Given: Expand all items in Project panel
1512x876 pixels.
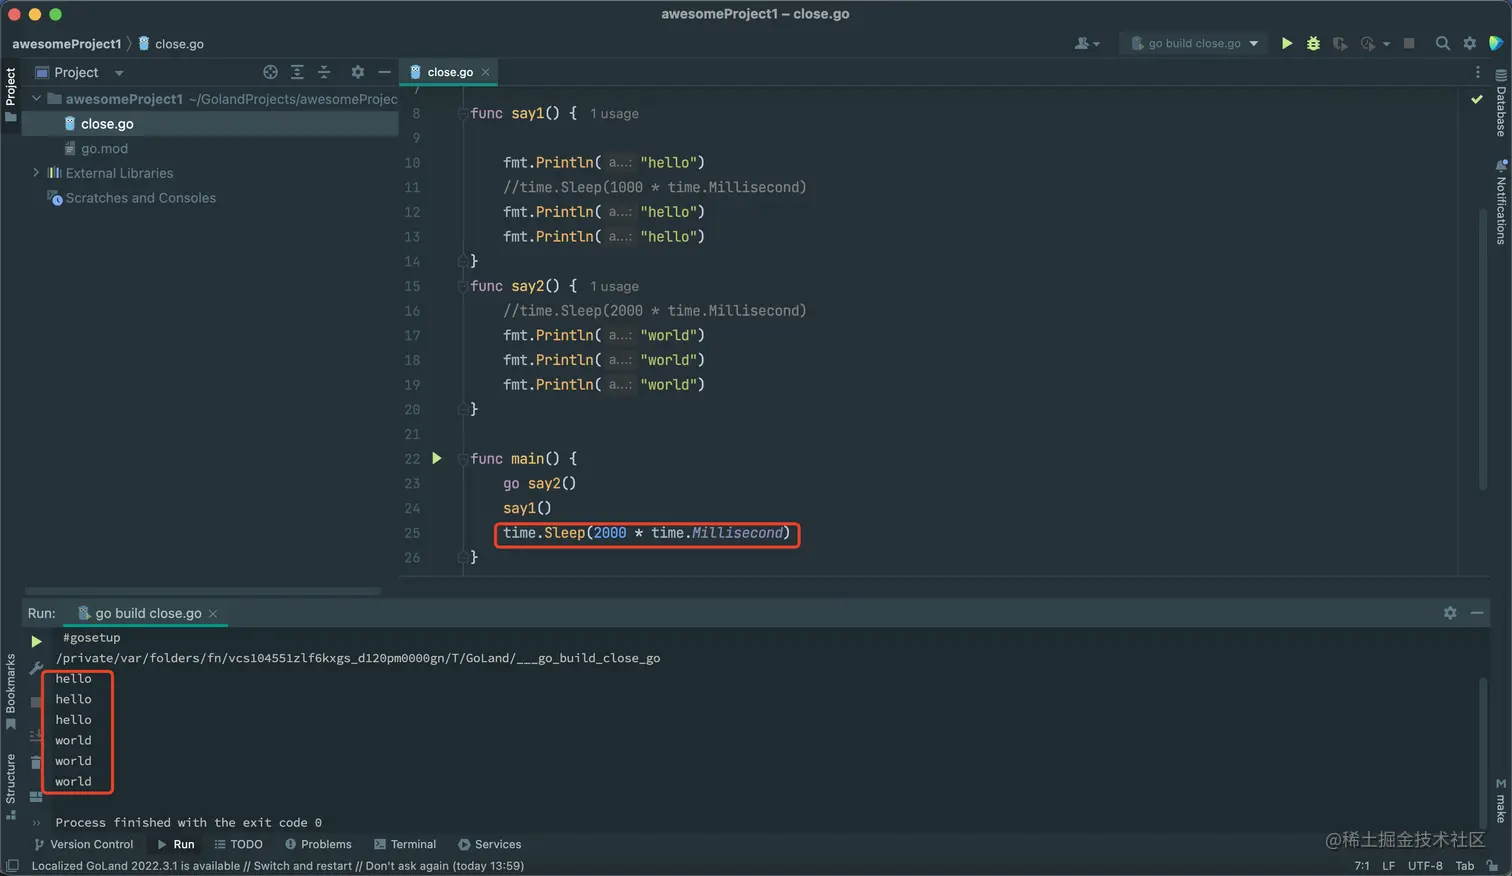Looking at the screenshot, I should [297, 72].
